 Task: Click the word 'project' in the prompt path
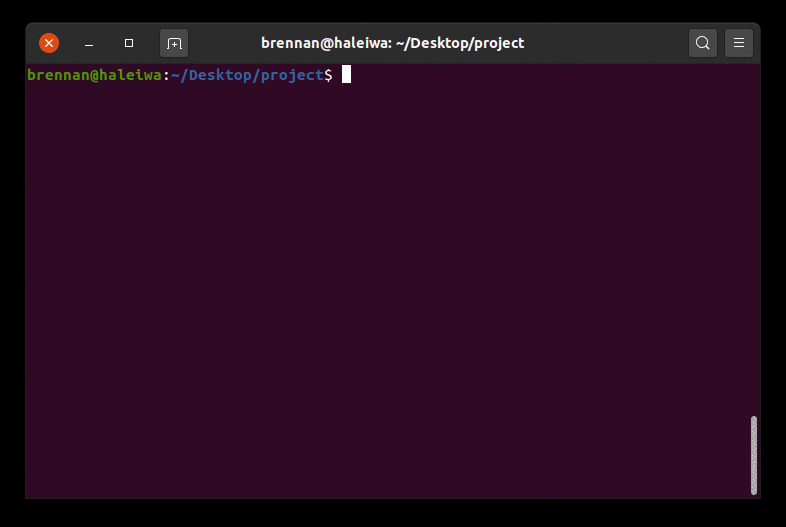[292, 76]
